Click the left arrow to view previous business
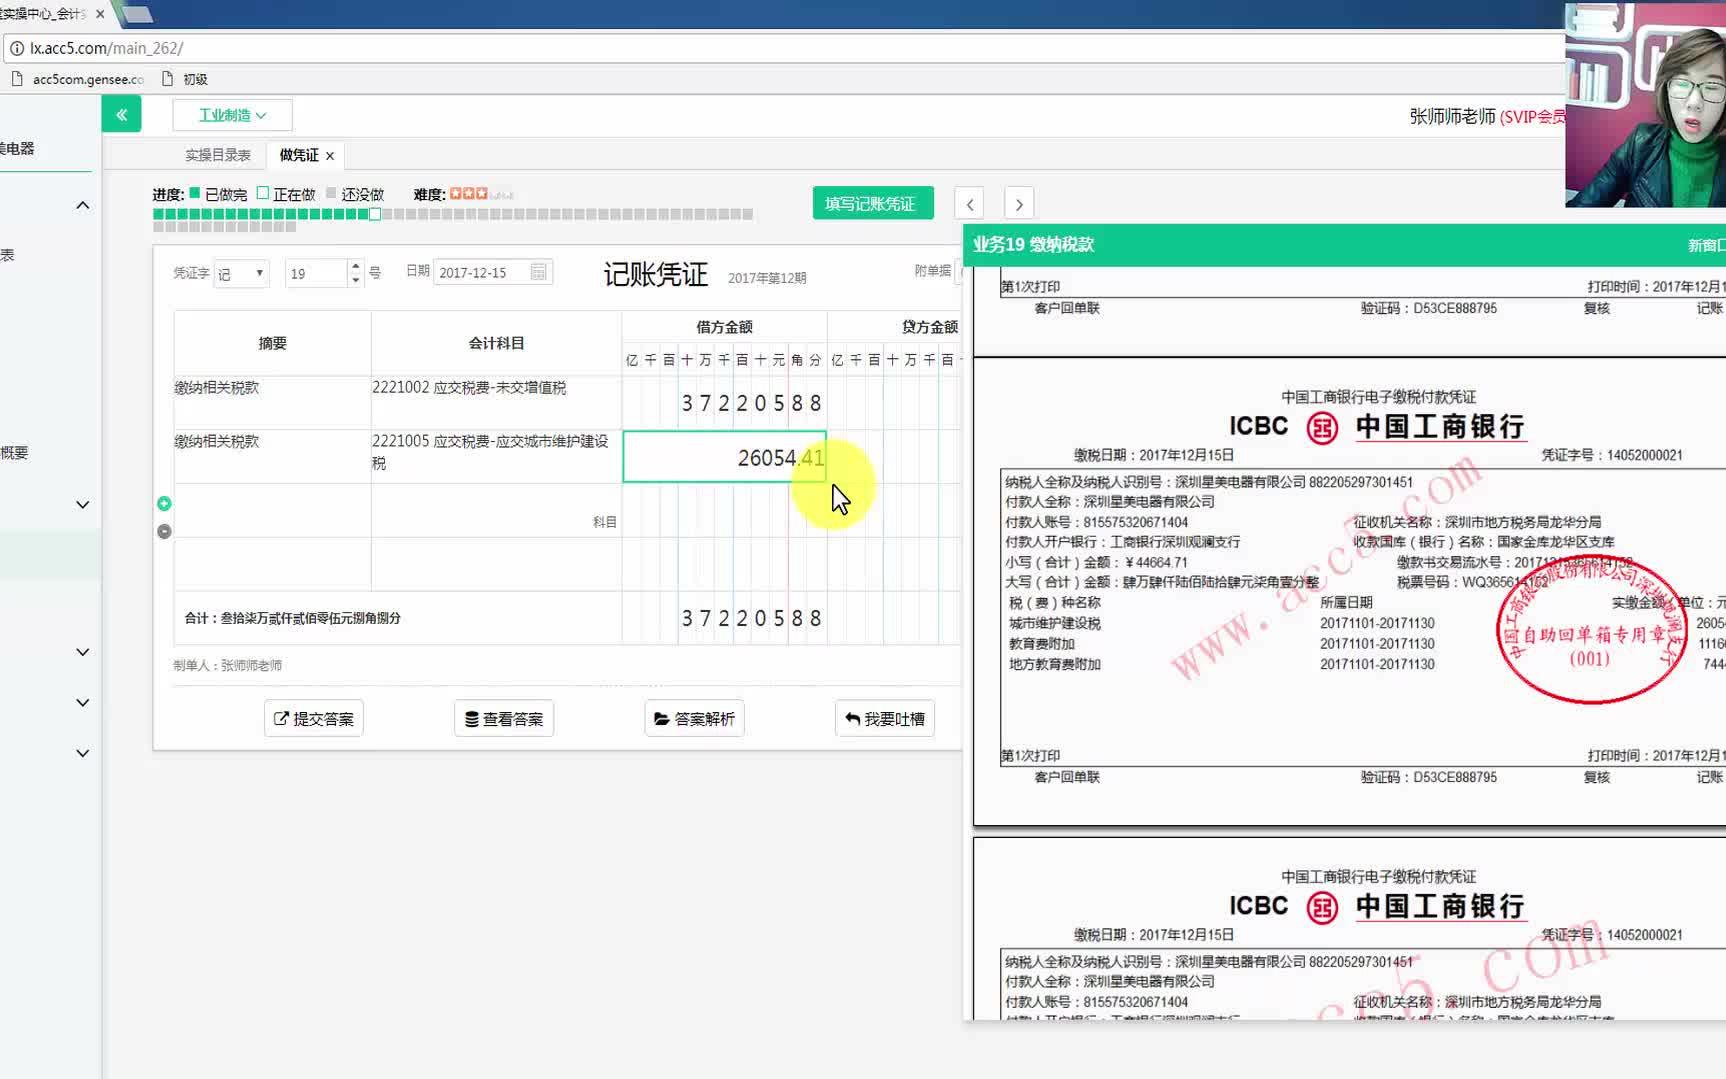This screenshot has width=1726, height=1079. pyautogui.click(x=968, y=203)
